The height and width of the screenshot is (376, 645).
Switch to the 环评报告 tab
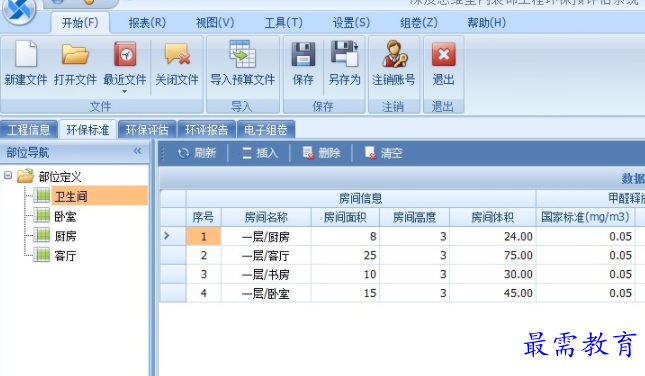click(x=206, y=130)
